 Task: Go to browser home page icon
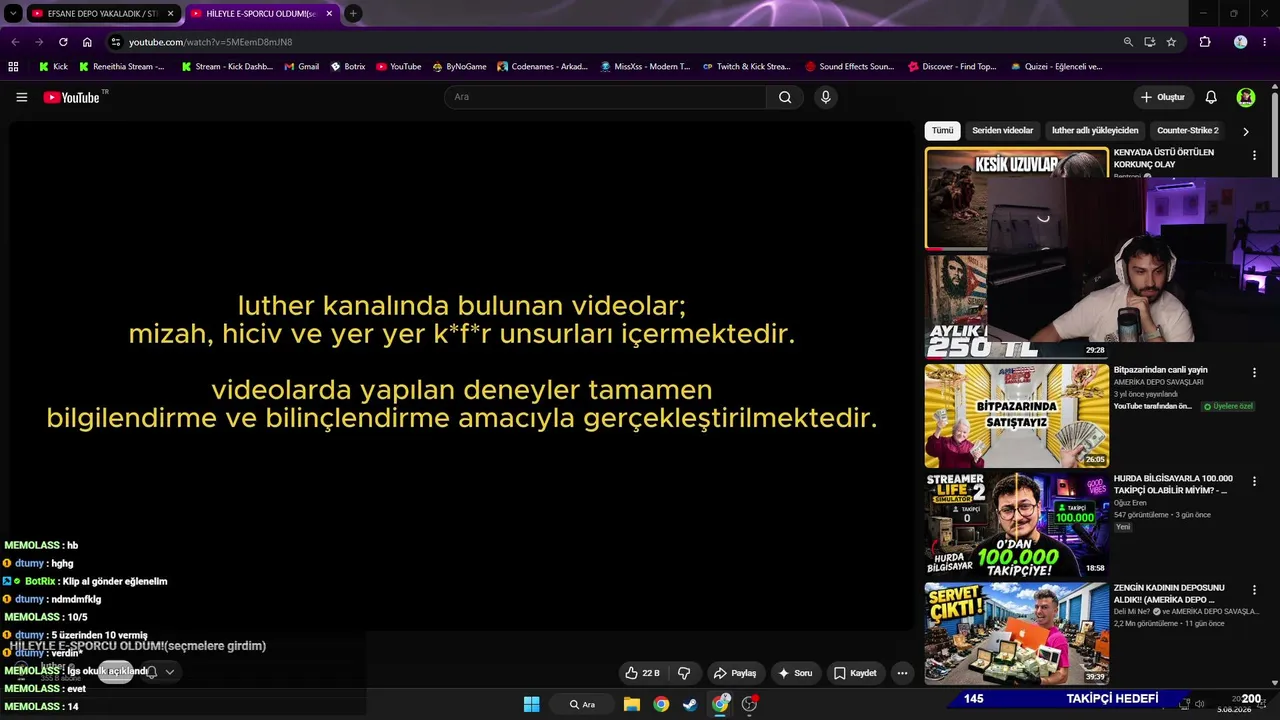coord(87,42)
